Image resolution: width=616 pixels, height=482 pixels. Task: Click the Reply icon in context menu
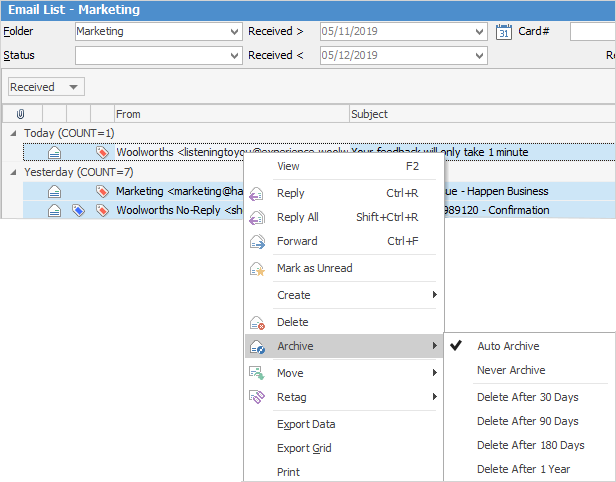pyautogui.click(x=258, y=193)
